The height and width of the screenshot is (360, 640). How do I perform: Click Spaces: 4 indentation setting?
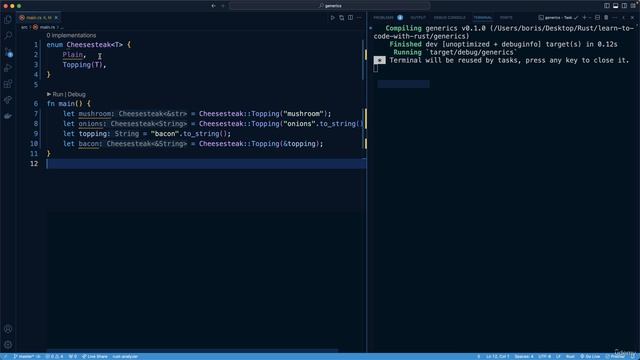(524, 356)
